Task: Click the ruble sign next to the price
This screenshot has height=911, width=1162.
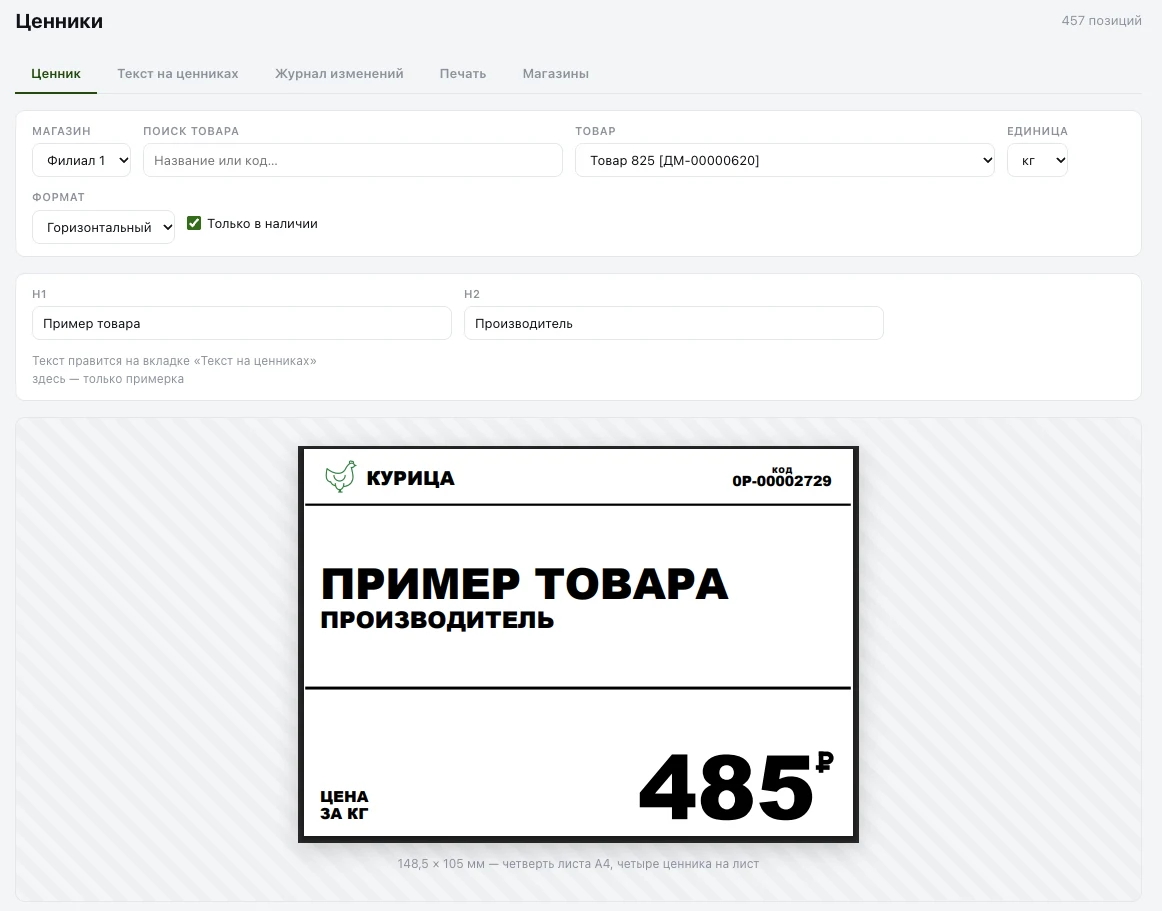Action: (x=825, y=761)
